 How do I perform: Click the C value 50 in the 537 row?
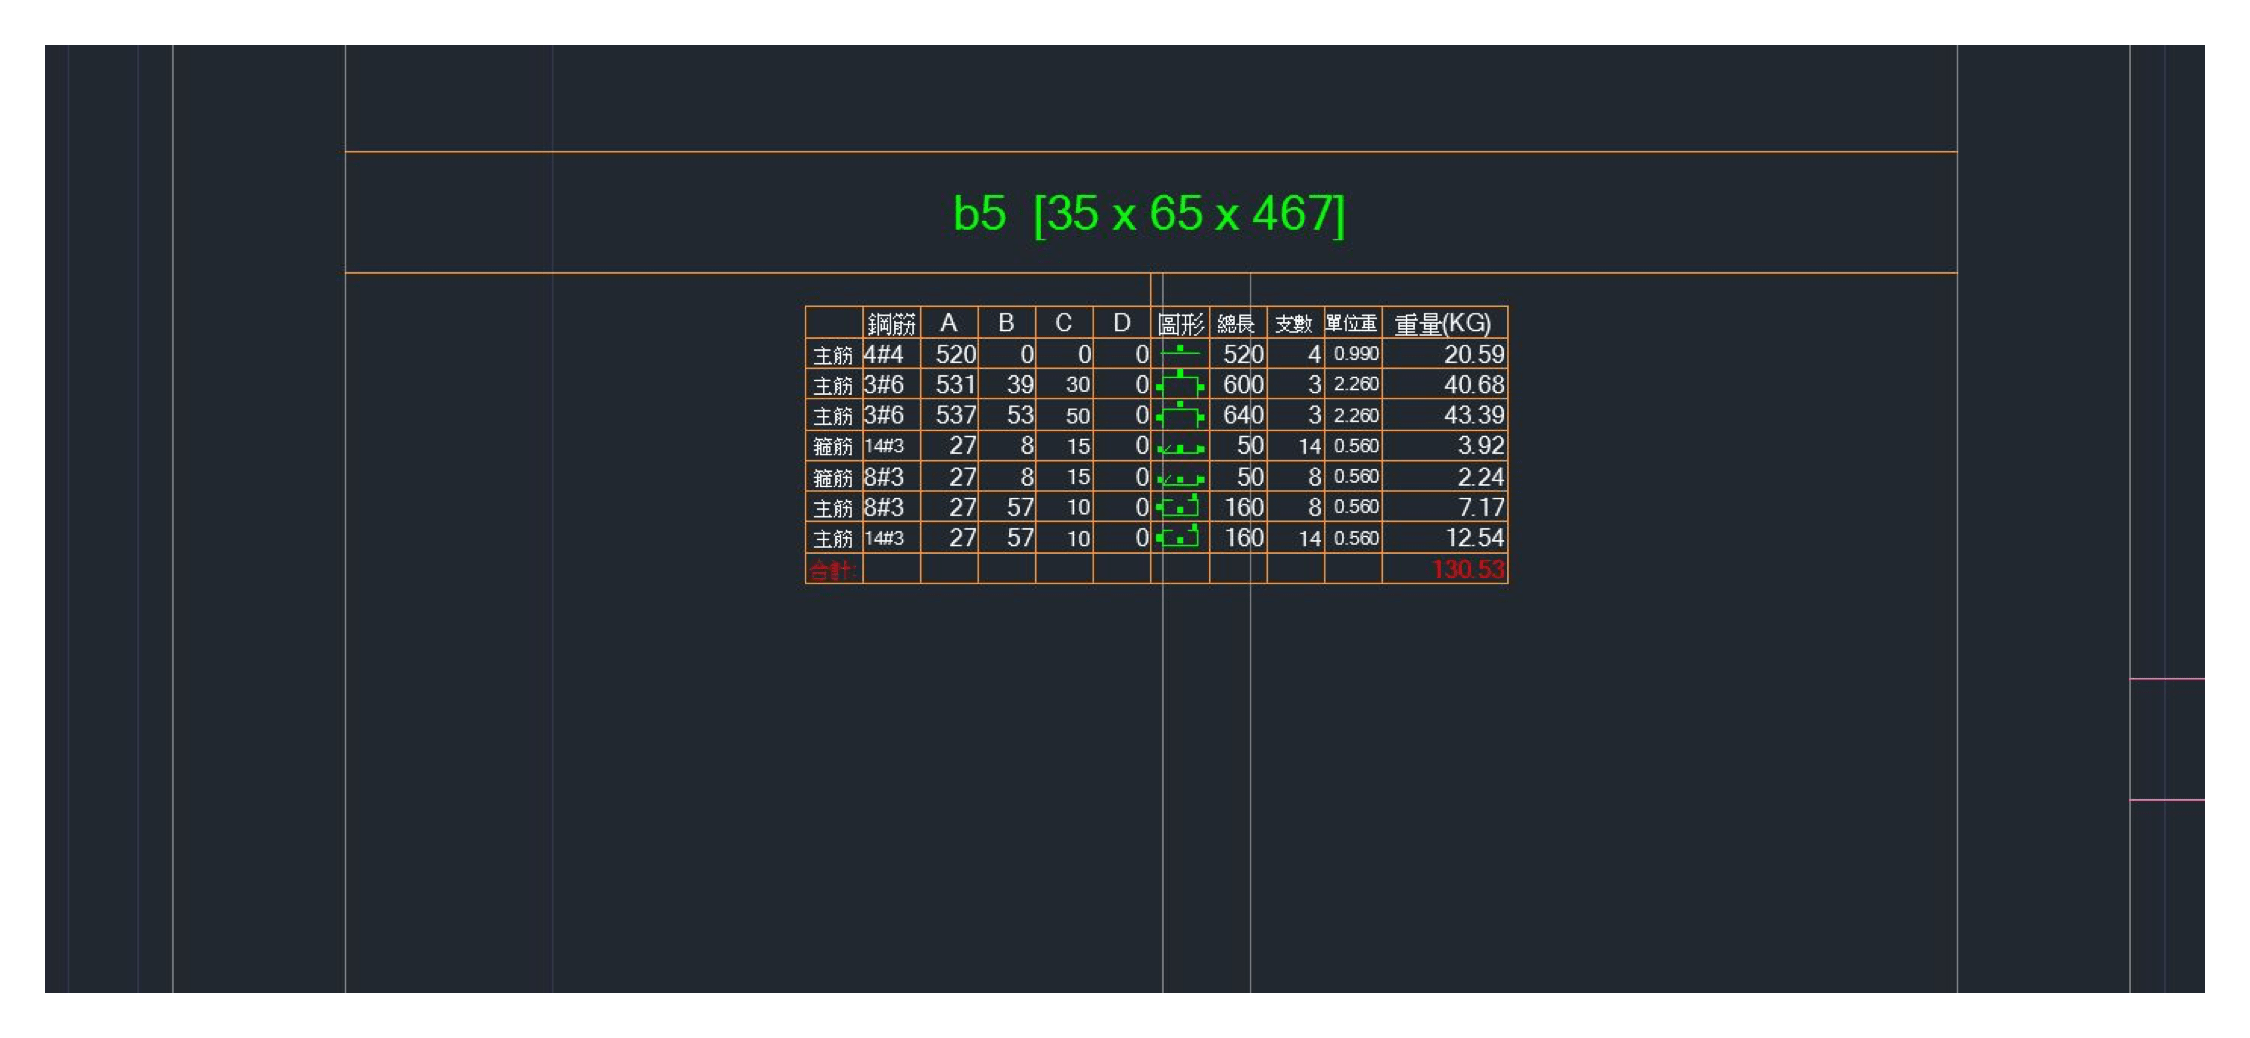point(1078,416)
